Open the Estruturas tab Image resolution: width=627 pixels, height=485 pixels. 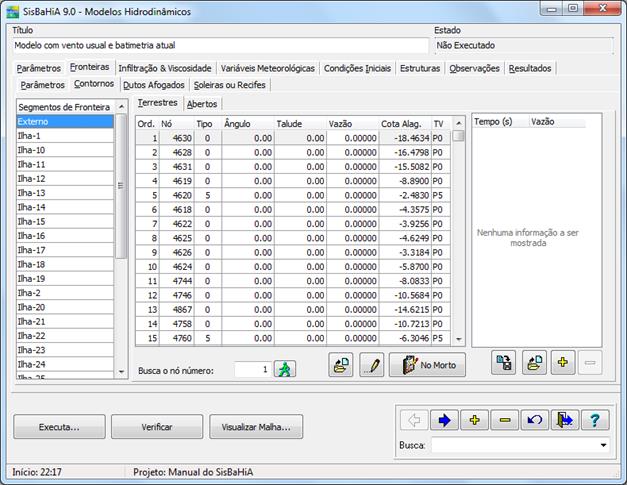420,68
